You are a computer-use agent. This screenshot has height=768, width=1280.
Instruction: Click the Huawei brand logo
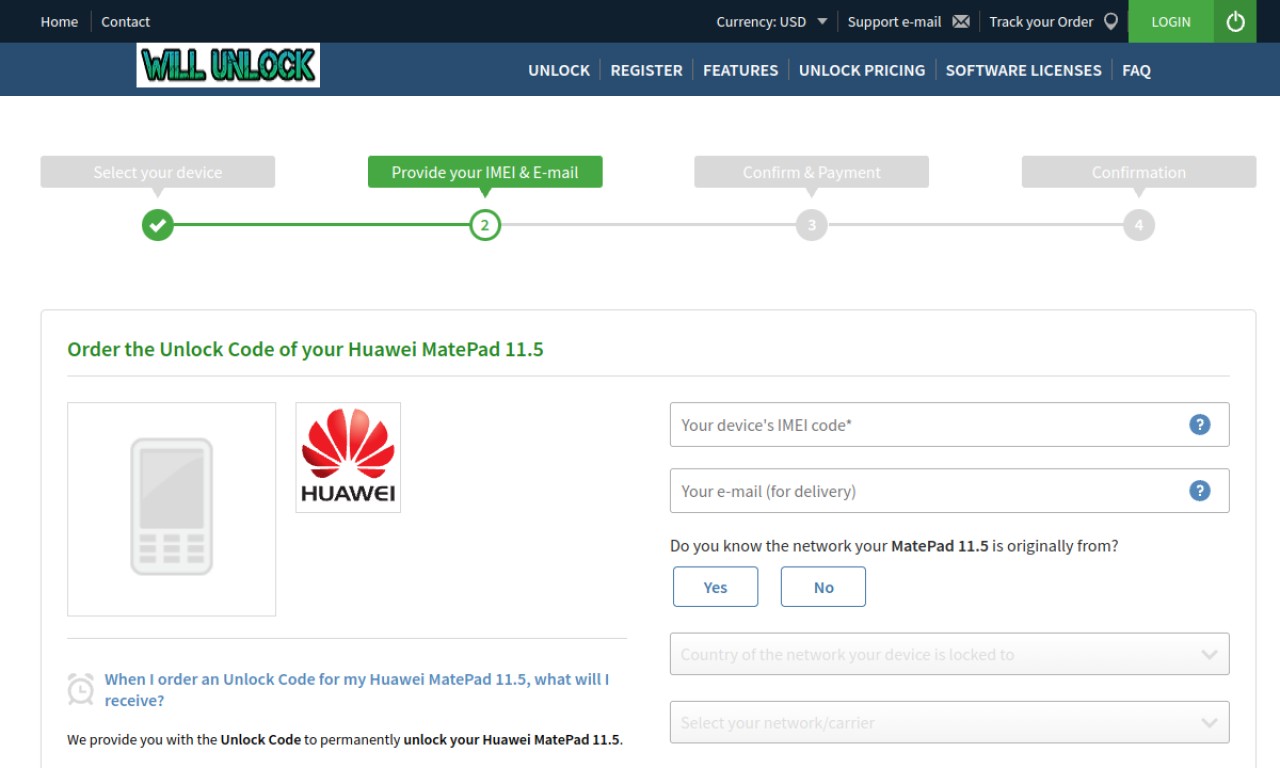(348, 458)
